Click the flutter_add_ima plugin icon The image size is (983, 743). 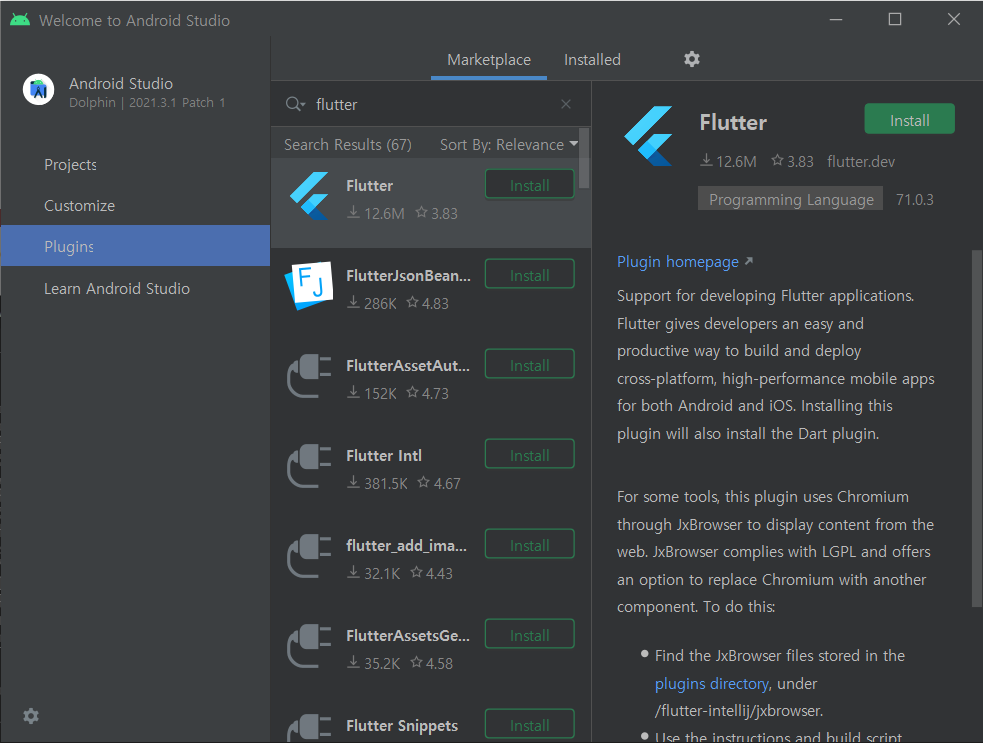(x=309, y=556)
